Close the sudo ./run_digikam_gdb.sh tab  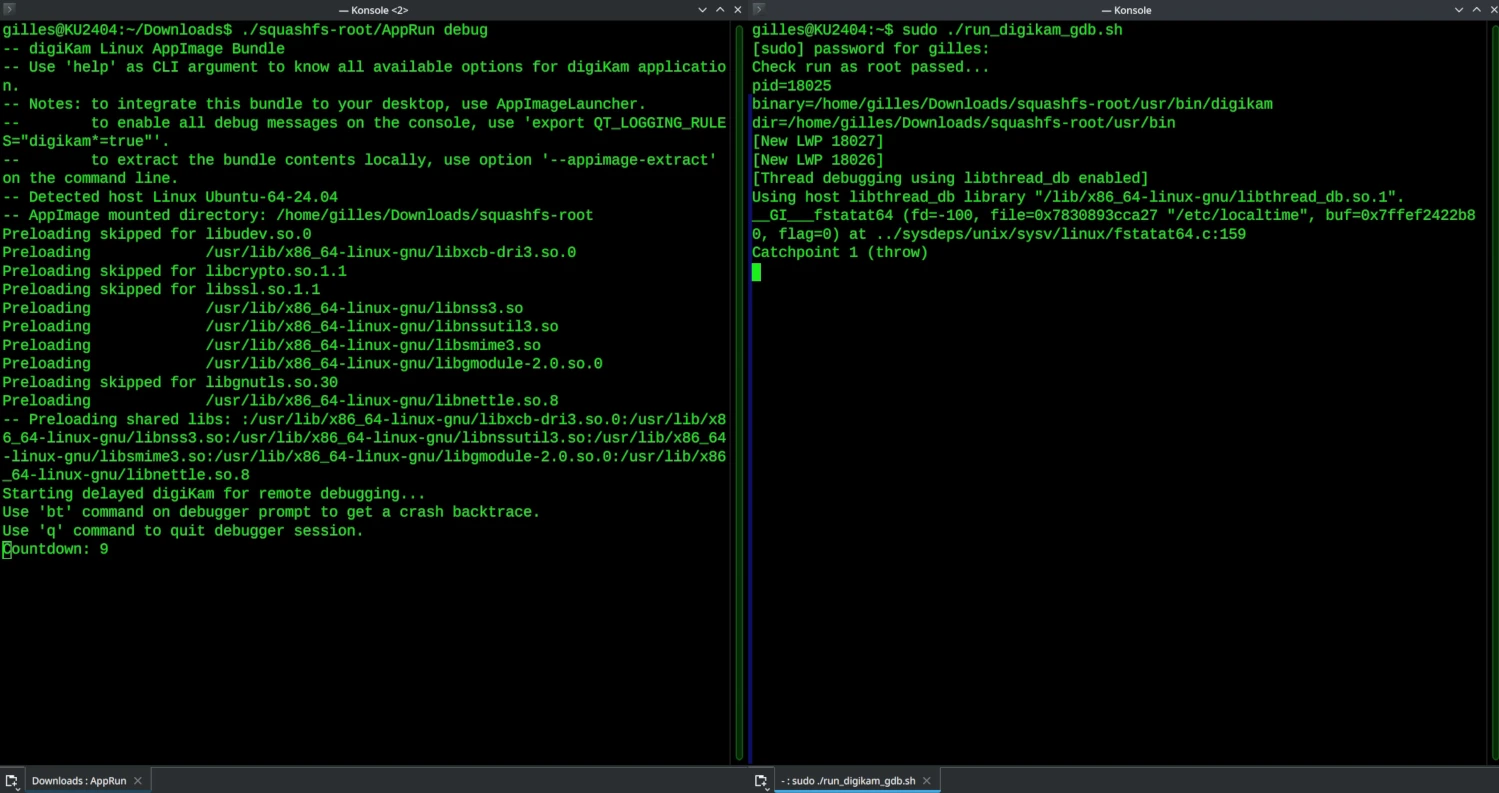click(927, 781)
